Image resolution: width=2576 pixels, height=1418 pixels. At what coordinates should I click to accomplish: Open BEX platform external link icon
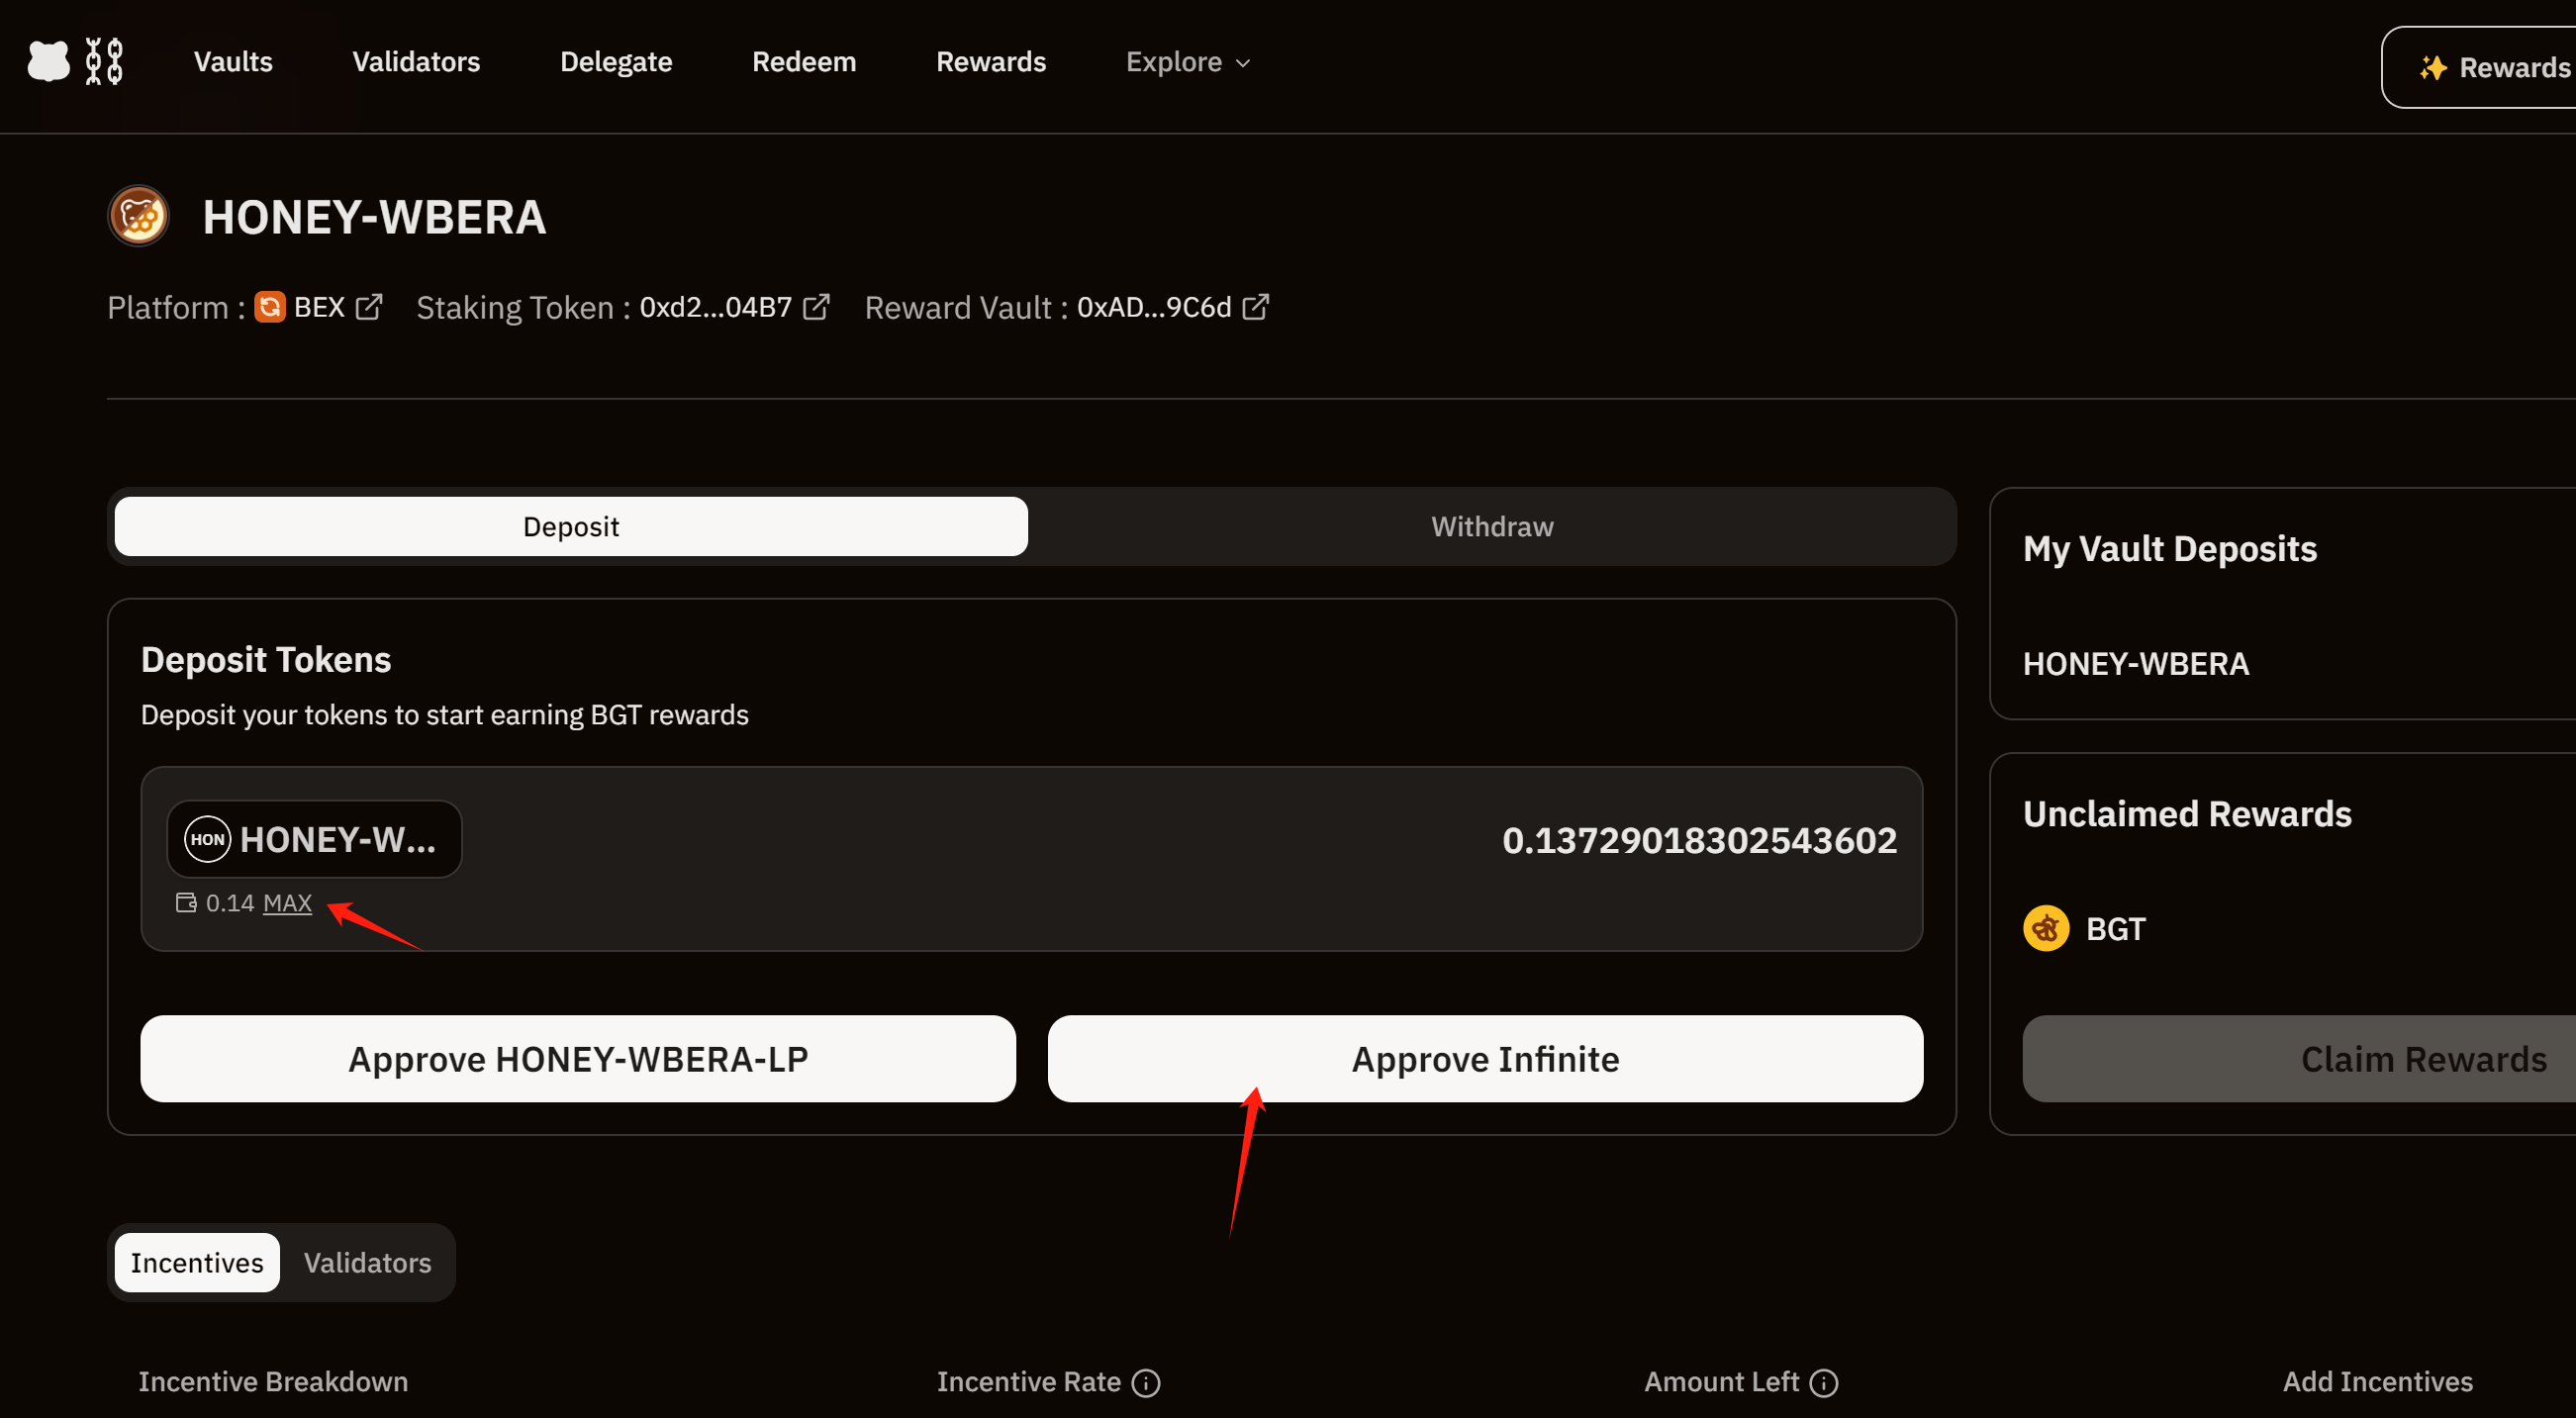click(369, 307)
